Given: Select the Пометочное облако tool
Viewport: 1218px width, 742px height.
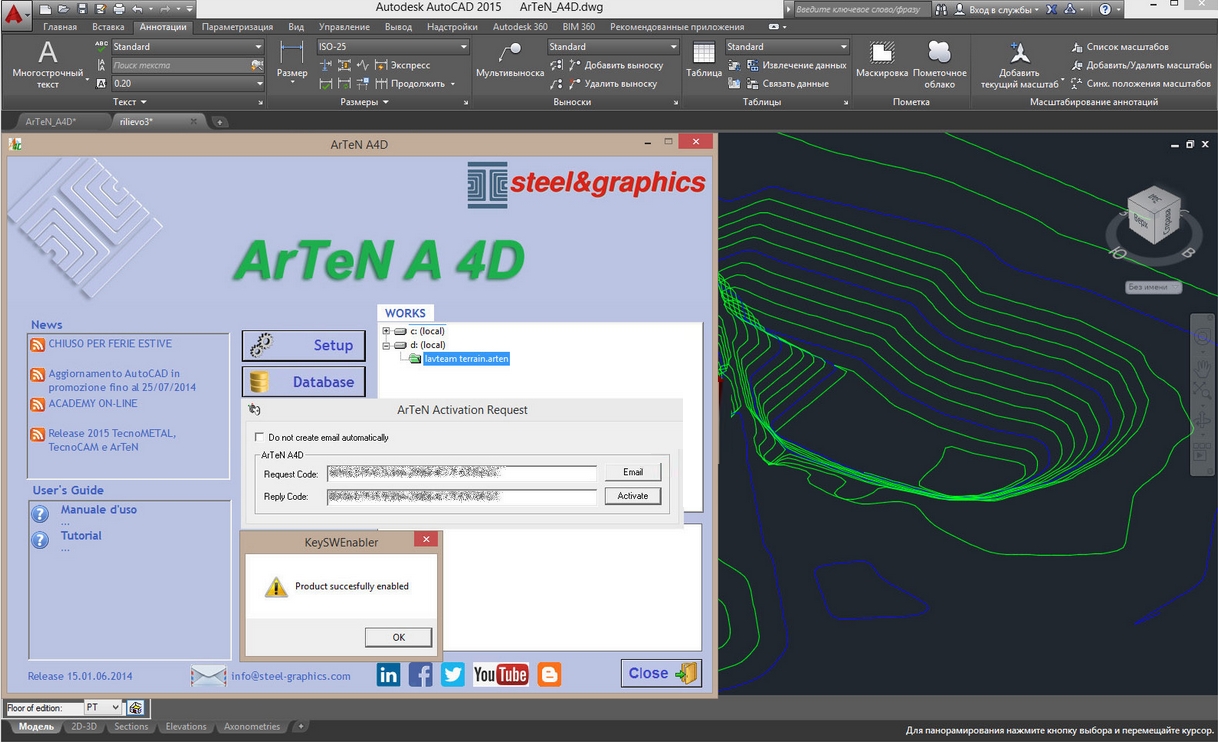Looking at the screenshot, I should pos(939,65).
